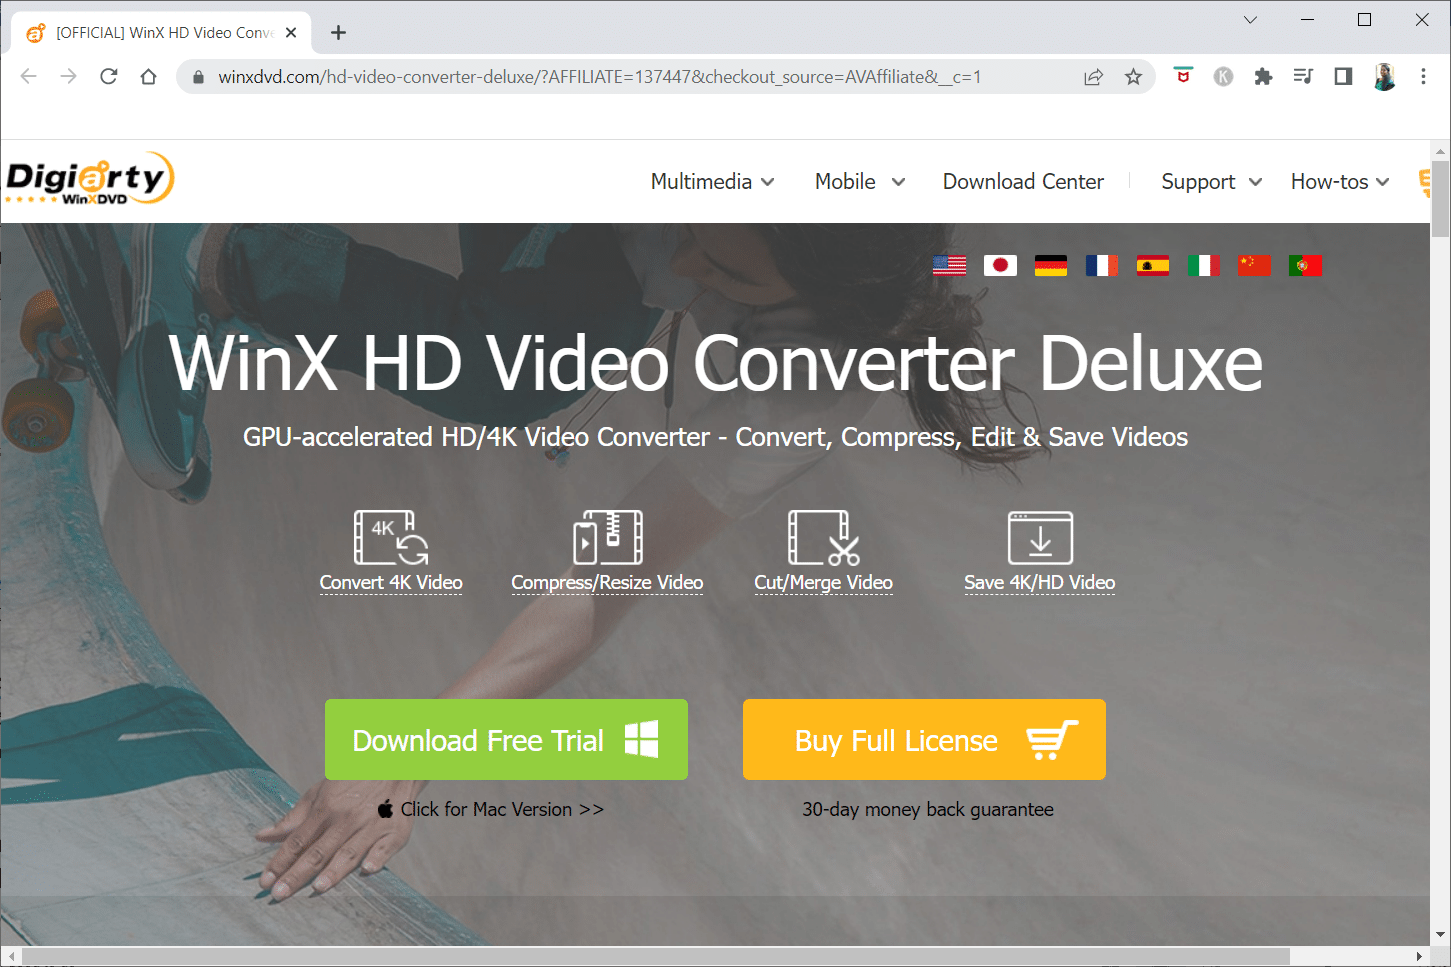Screen dimensions: 1451x967
Task: Select the French flag language
Action: pyautogui.click(x=1102, y=265)
